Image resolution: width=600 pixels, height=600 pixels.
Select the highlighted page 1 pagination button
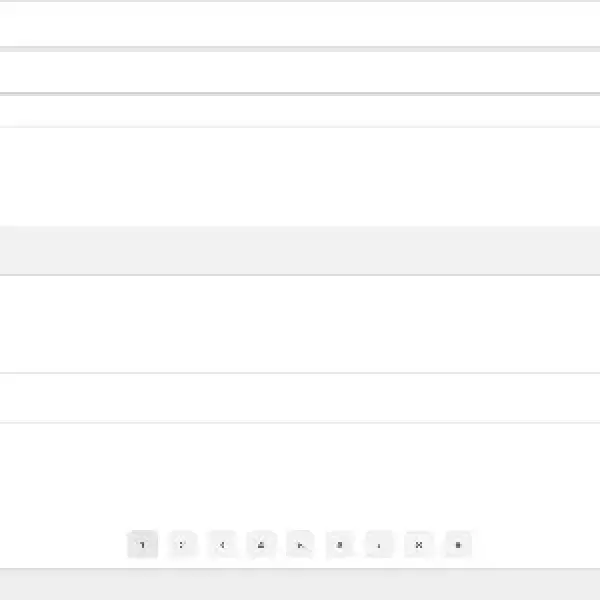point(142,544)
